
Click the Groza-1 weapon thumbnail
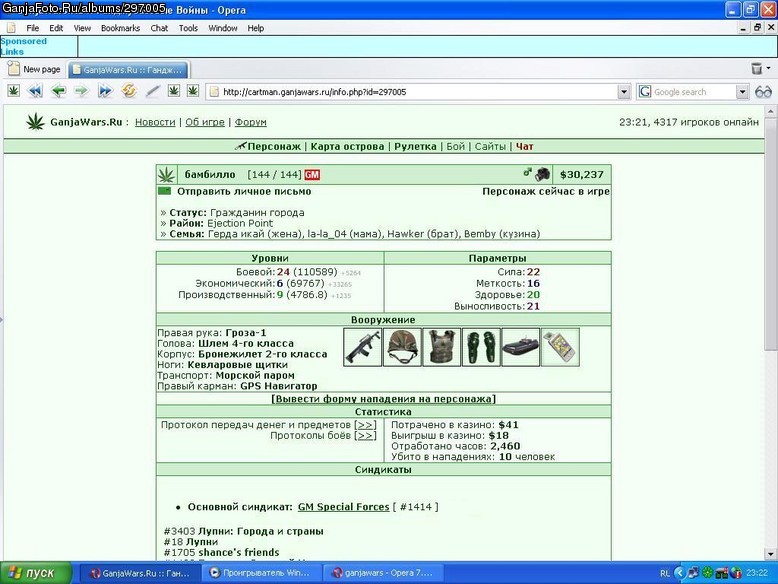(x=363, y=347)
